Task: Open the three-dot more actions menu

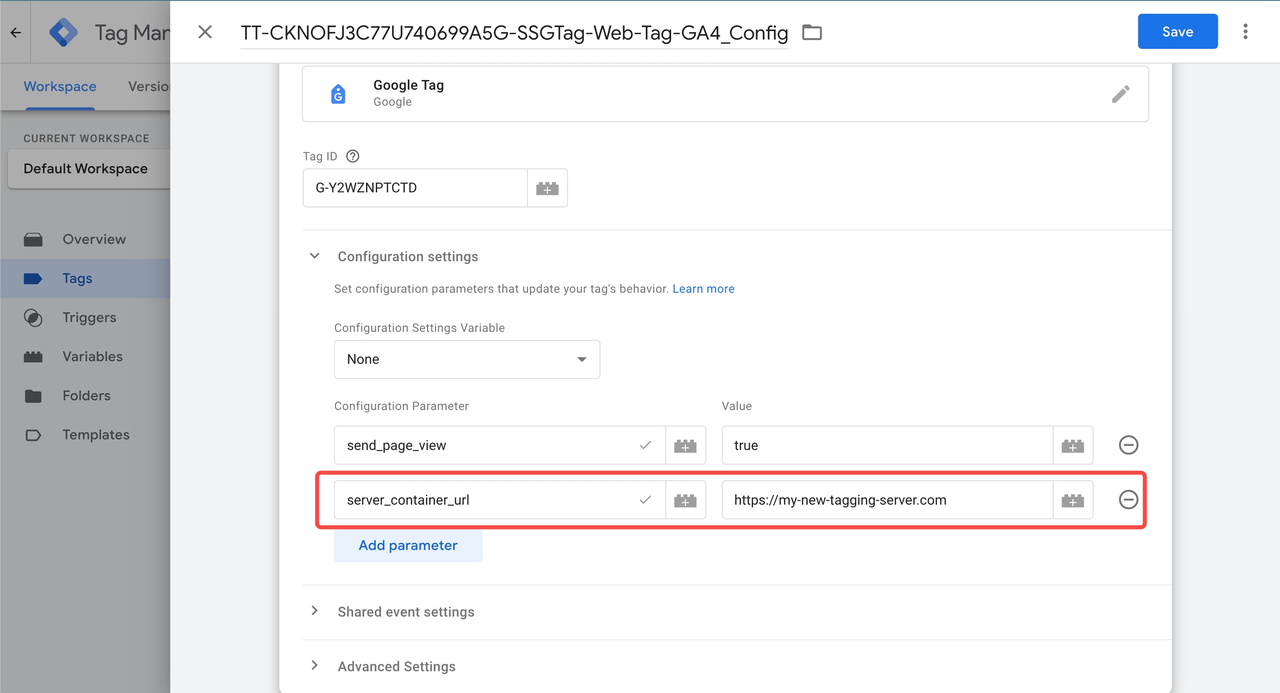Action: [x=1245, y=32]
